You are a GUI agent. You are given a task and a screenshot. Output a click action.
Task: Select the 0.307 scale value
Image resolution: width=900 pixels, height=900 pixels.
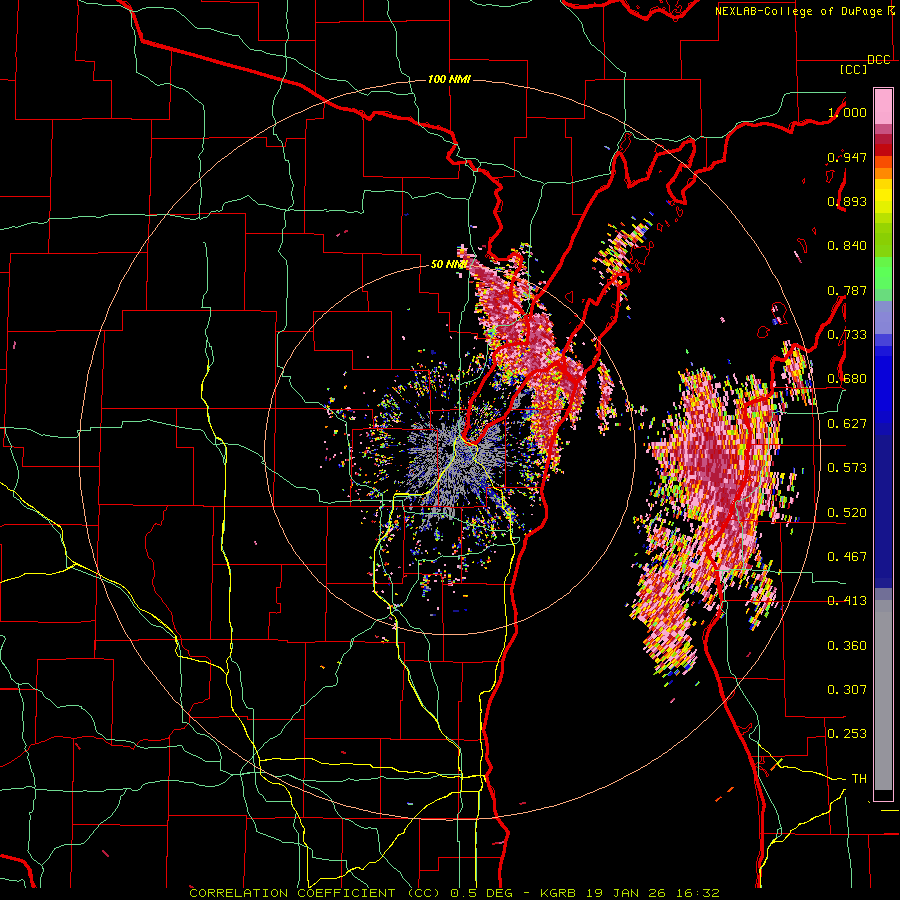point(847,690)
